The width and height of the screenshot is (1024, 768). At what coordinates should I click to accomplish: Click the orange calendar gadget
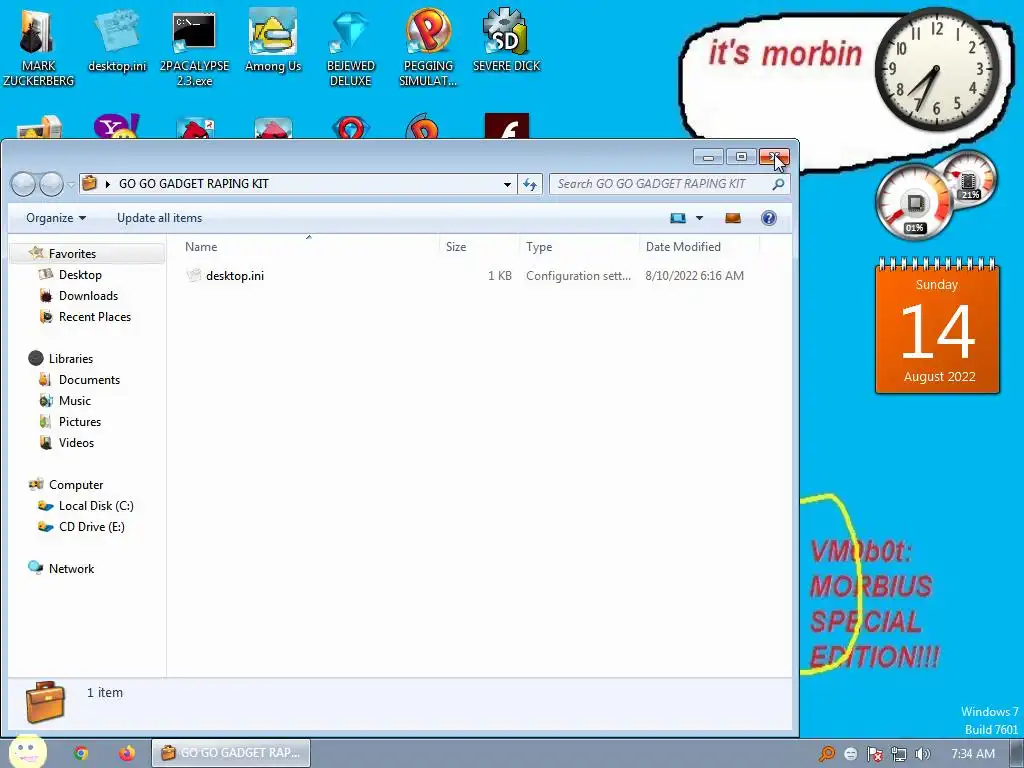click(x=937, y=326)
